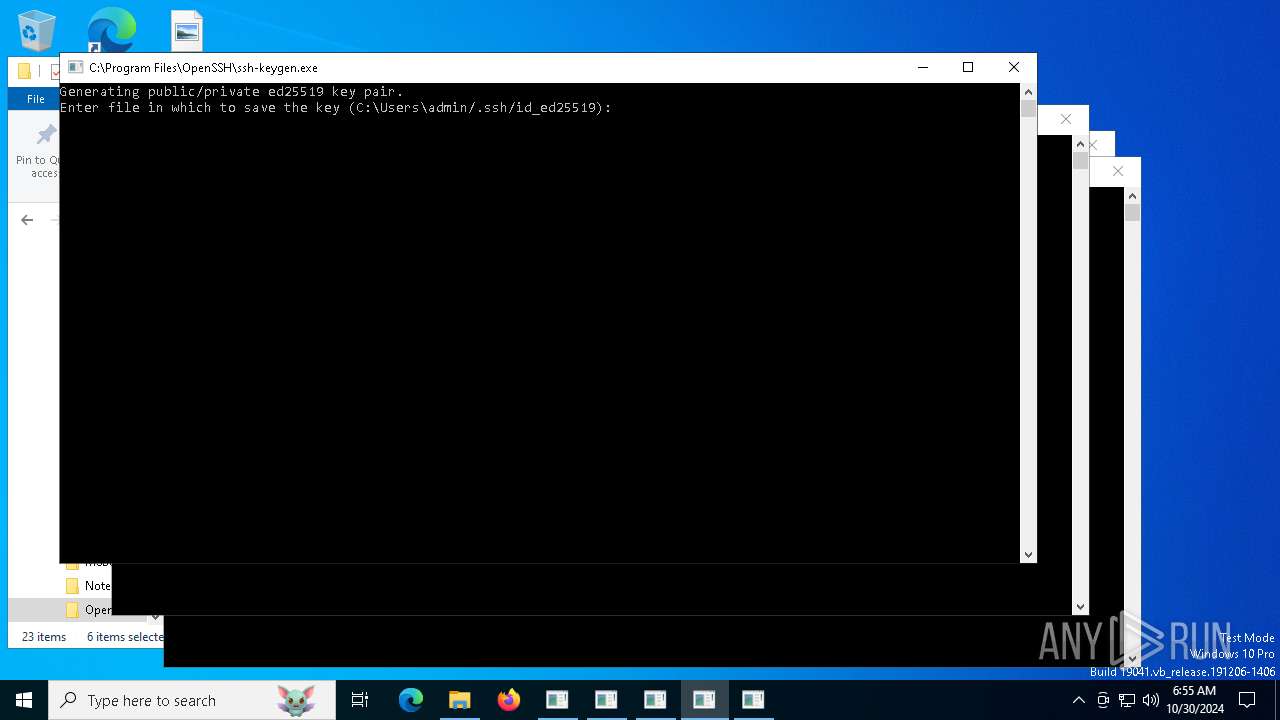Screen dimensions: 1280x720
Task: Show hidden system tray icons
Action: [1078, 700]
